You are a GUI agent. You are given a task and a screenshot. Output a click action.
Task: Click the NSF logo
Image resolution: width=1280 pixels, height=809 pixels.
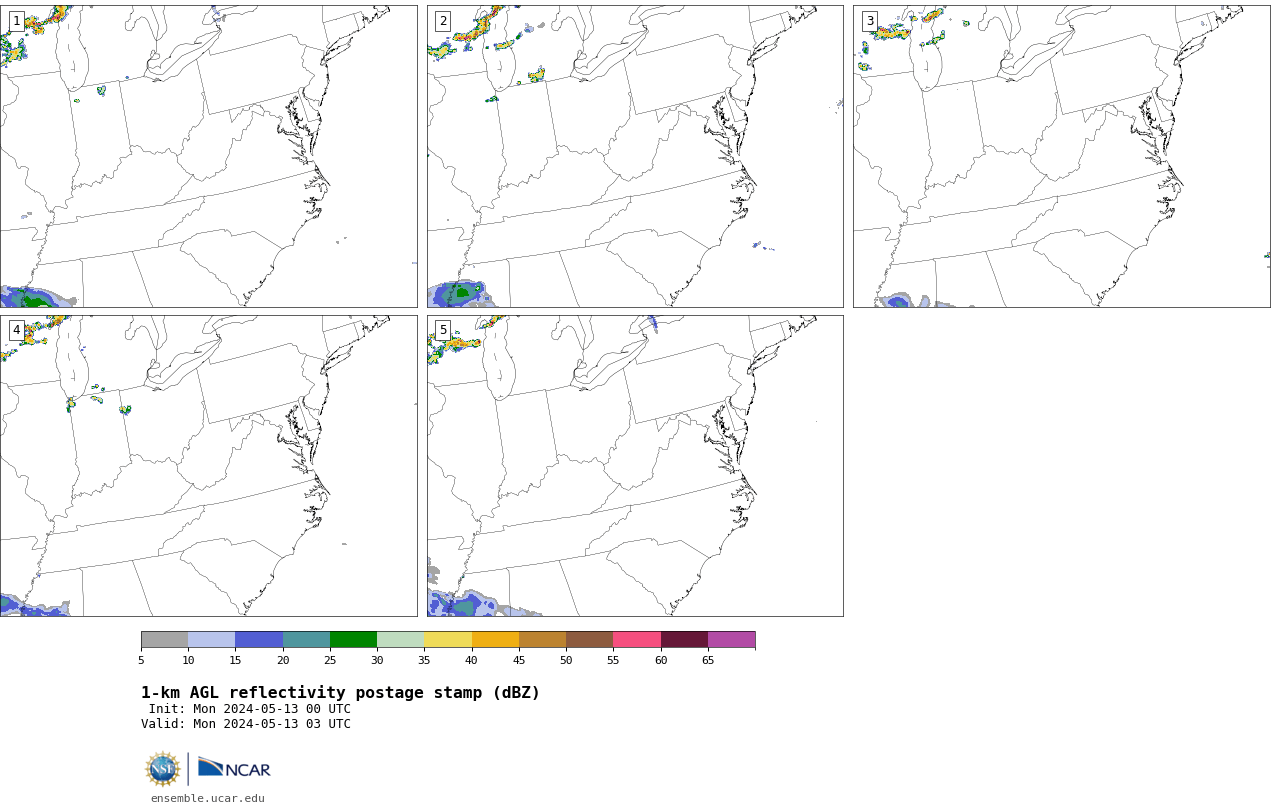click(163, 769)
